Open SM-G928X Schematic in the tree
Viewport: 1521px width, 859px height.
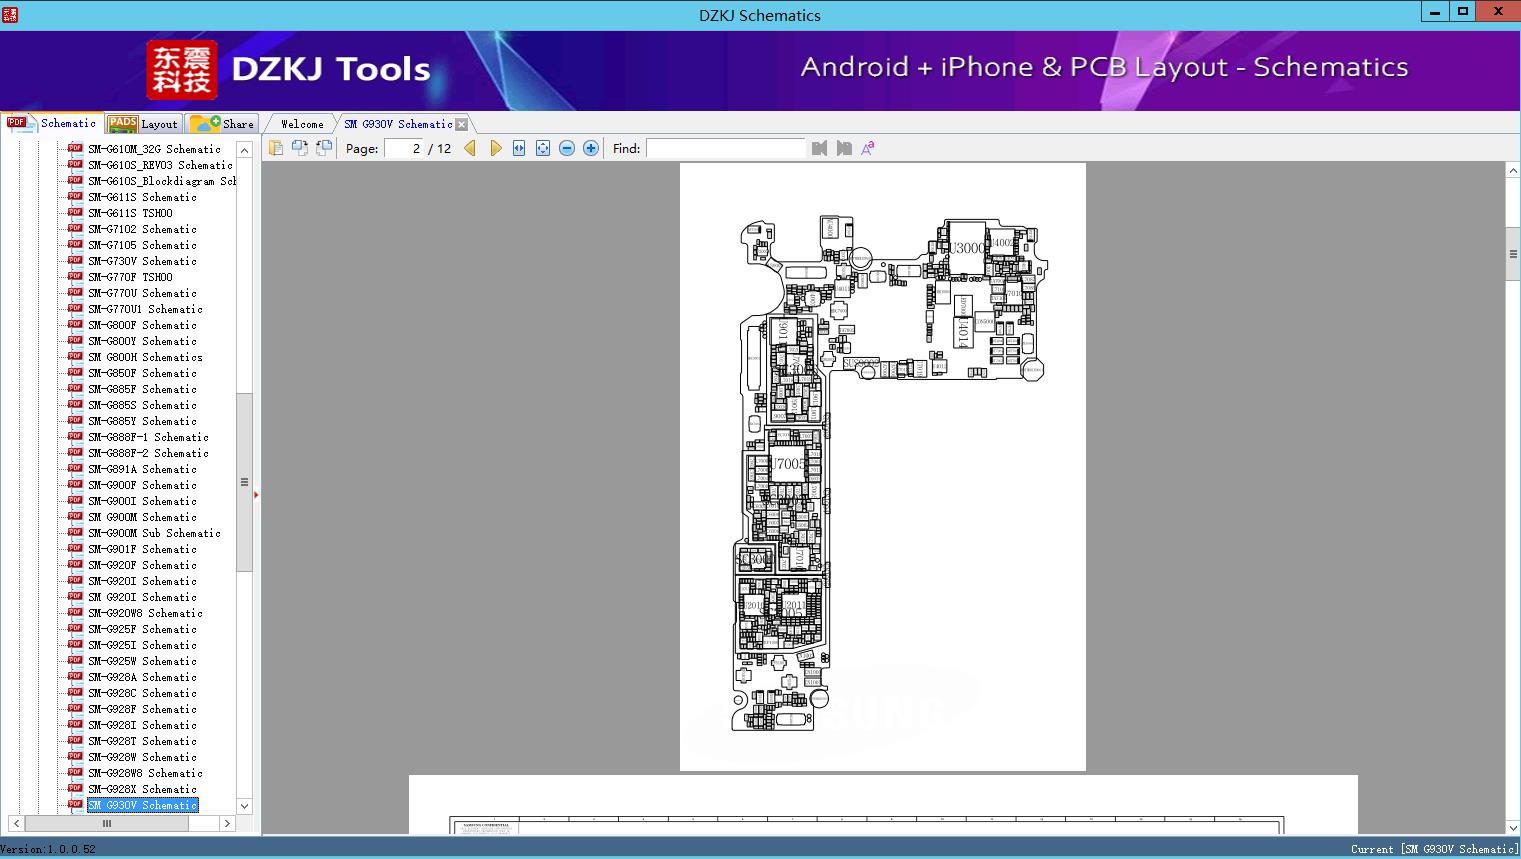coord(142,789)
